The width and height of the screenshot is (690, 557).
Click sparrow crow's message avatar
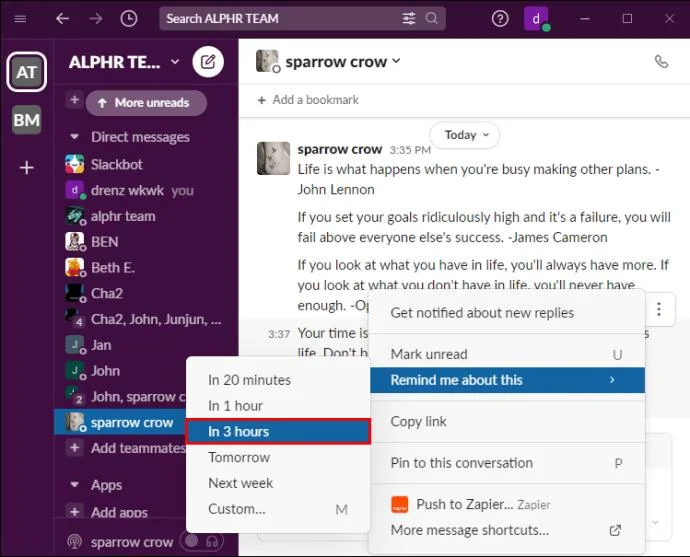coord(273,158)
